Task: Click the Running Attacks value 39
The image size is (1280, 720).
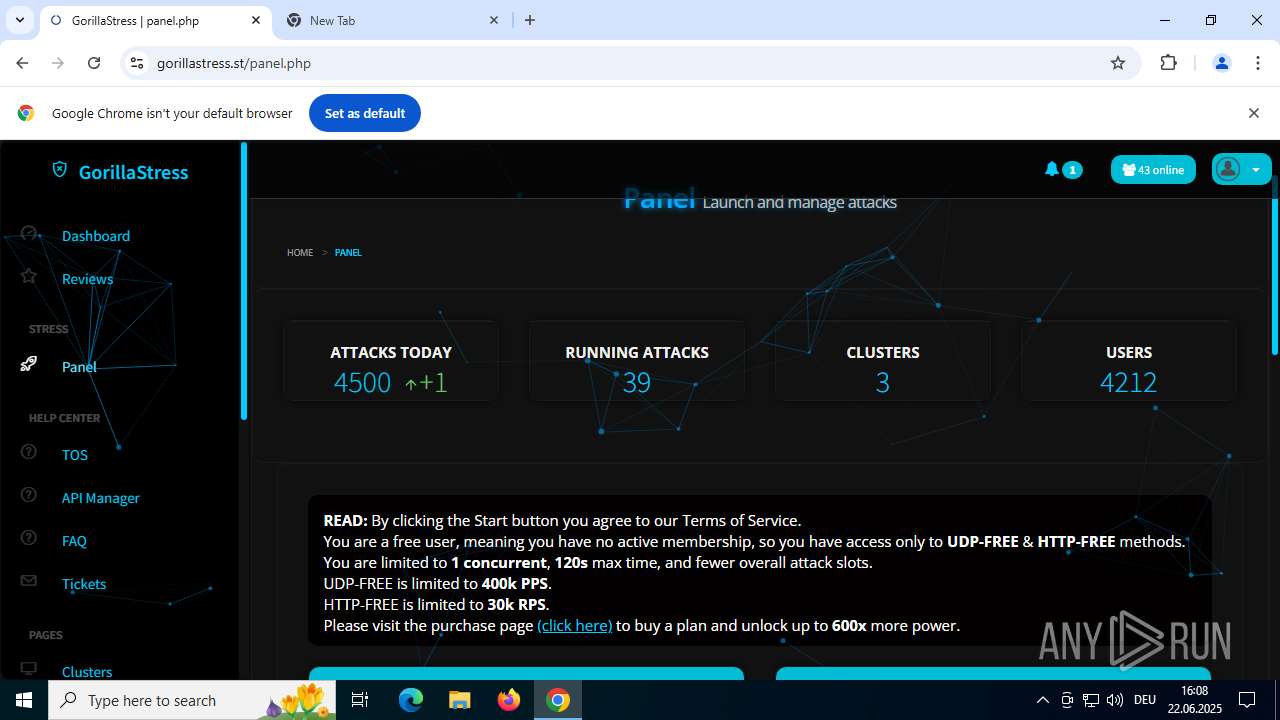Action: [637, 382]
